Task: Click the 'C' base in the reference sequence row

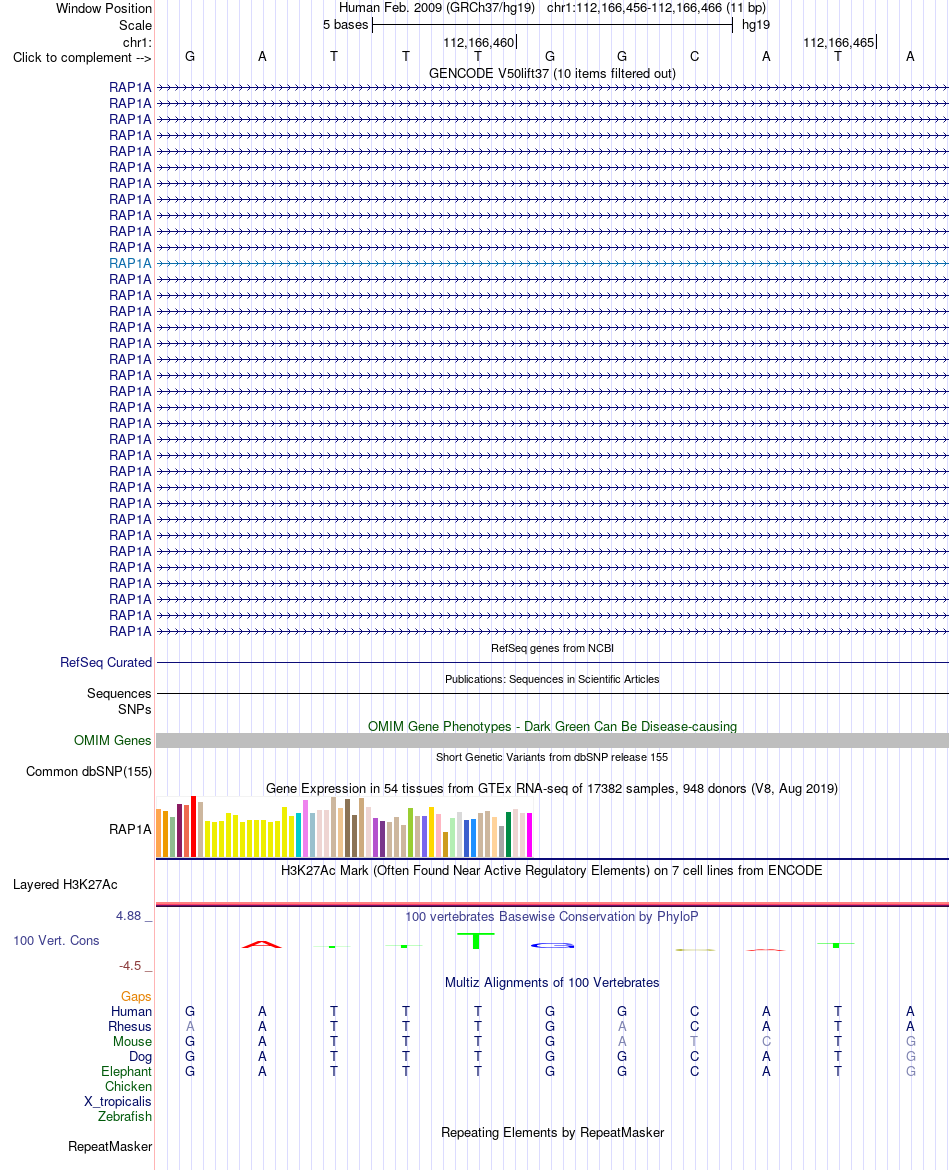Action: (x=694, y=57)
